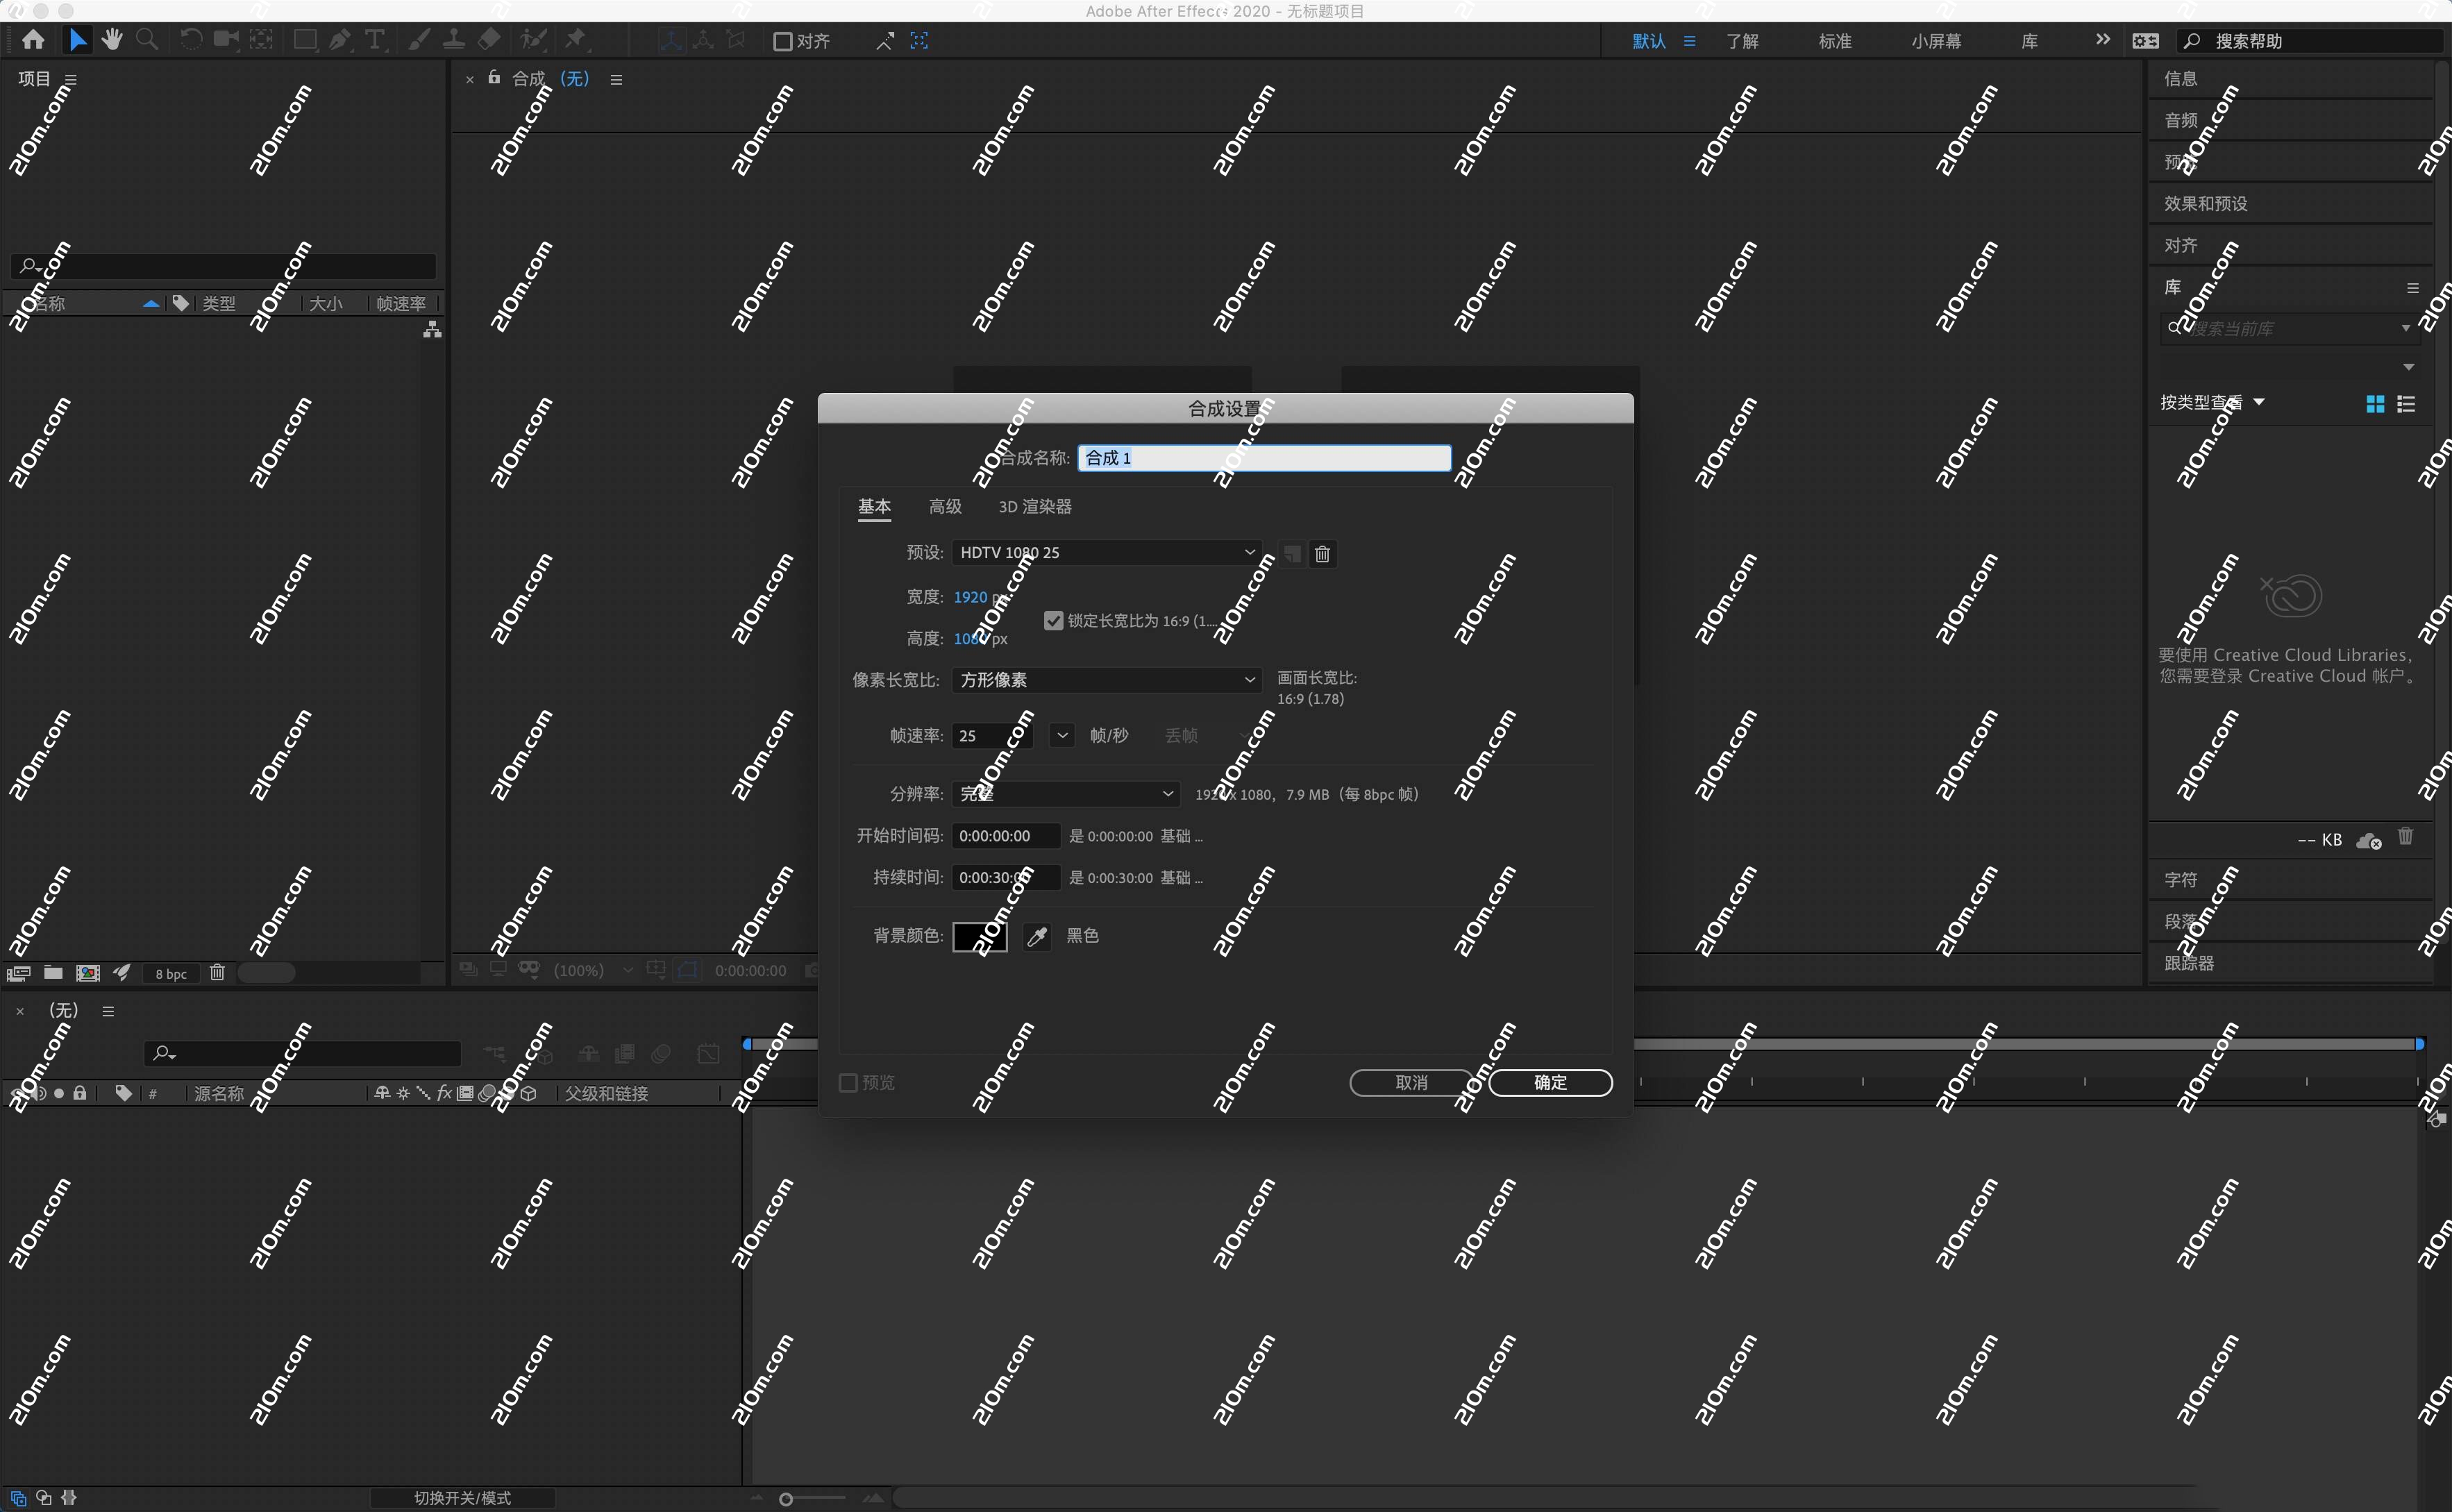
Task: Open the 库 panel menu
Action: point(2412,288)
